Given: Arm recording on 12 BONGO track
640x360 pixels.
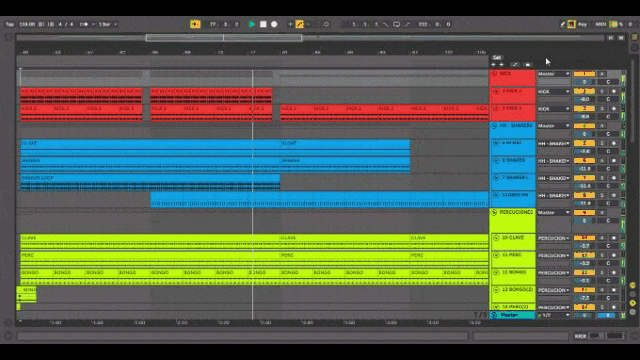Looking at the screenshot, I should click(x=614, y=273).
